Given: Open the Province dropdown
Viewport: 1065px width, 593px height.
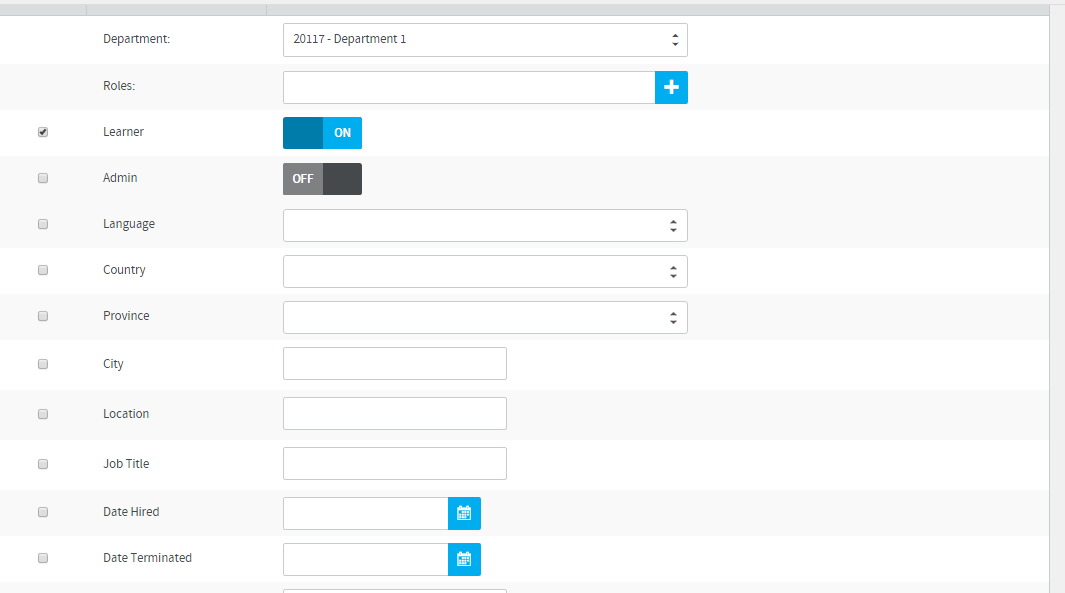Looking at the screenshot, I should point(485,318).
